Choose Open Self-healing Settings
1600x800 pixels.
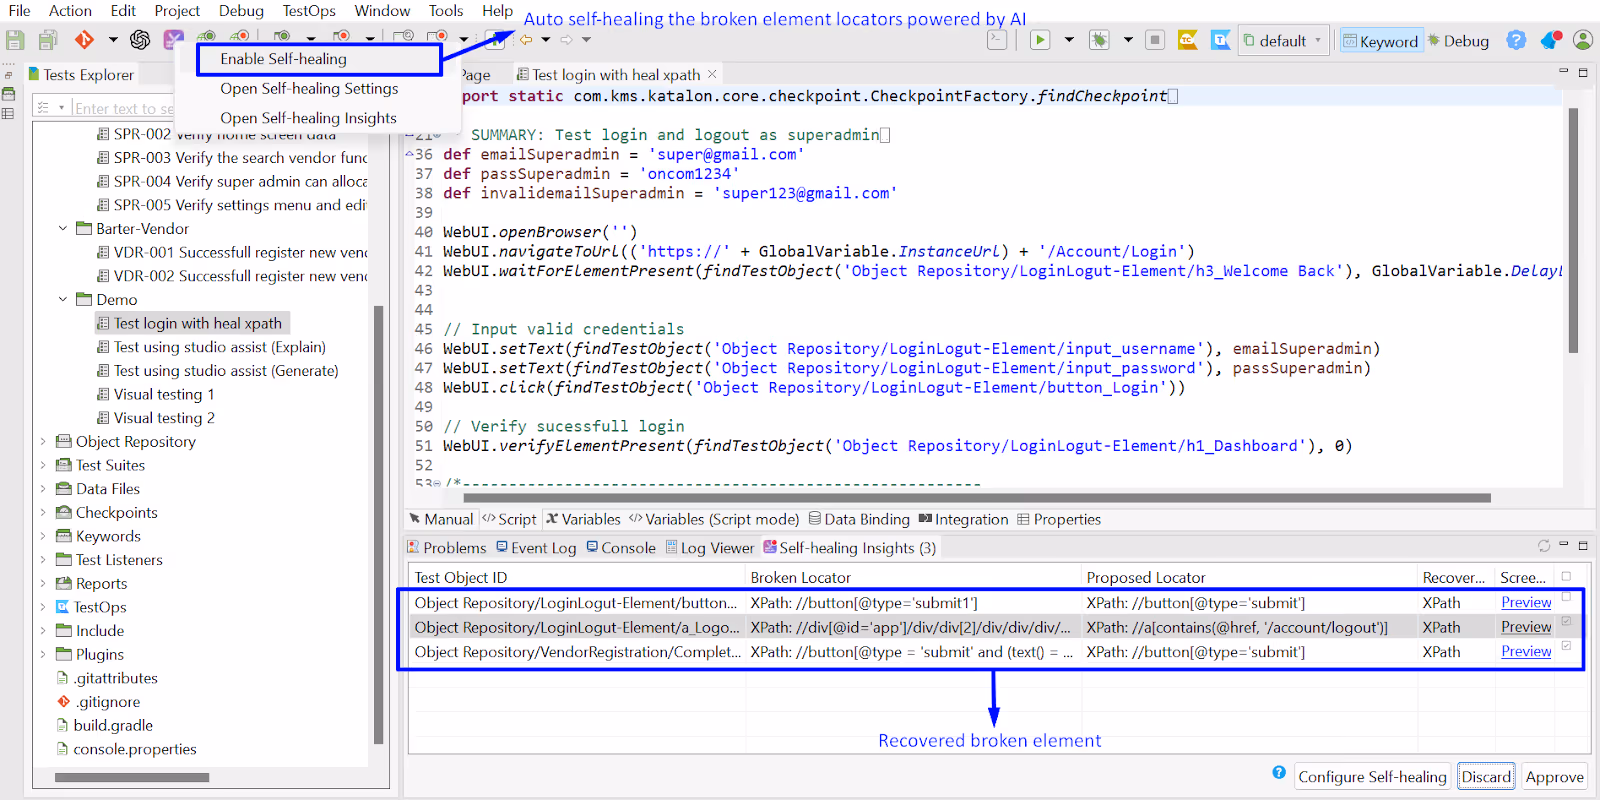(x=309, y=89)
